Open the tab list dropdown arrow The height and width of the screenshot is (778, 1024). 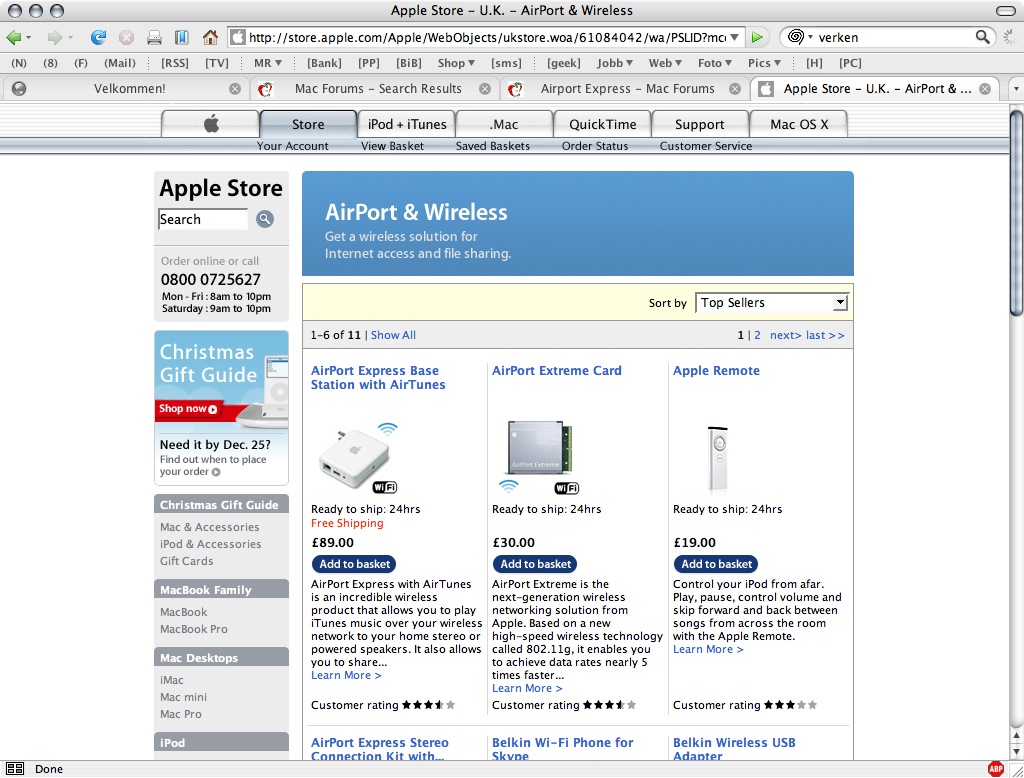pos(1016,89)
